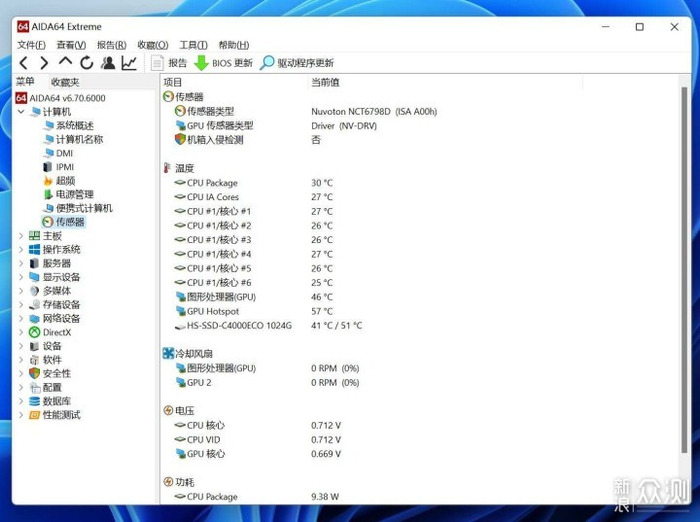The image size is (700, 522).
Task: Expand the DirectX tree node
Action: pos(21,332)
